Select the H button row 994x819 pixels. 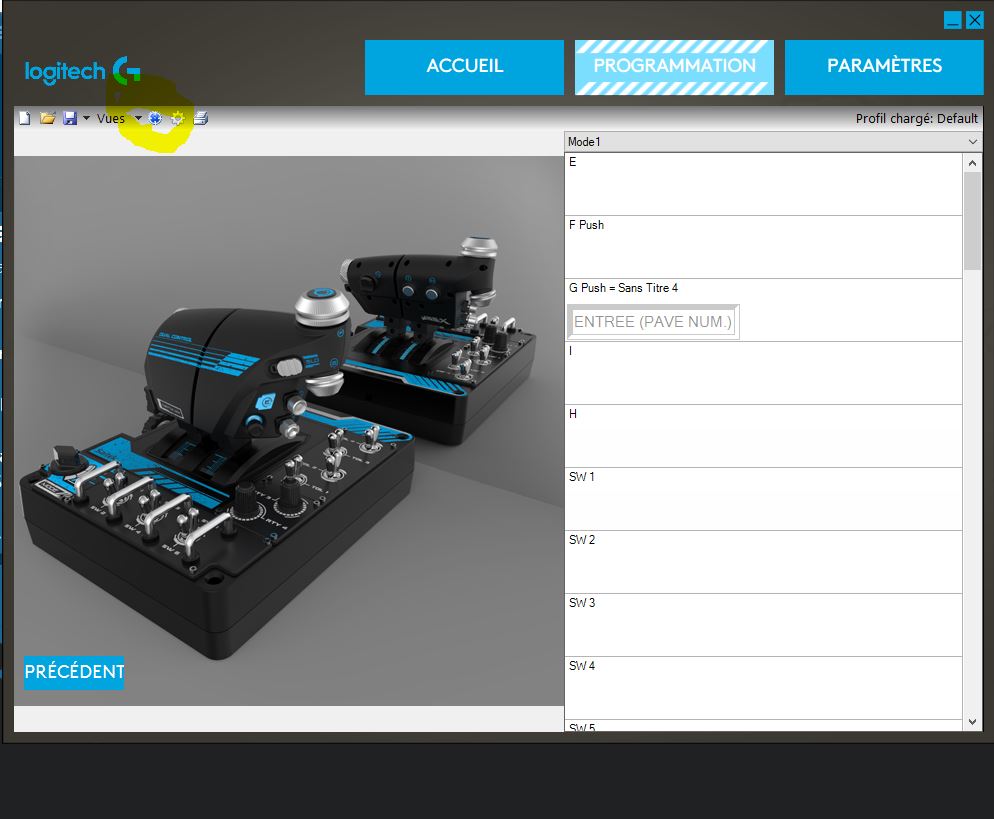pos(763,436)
